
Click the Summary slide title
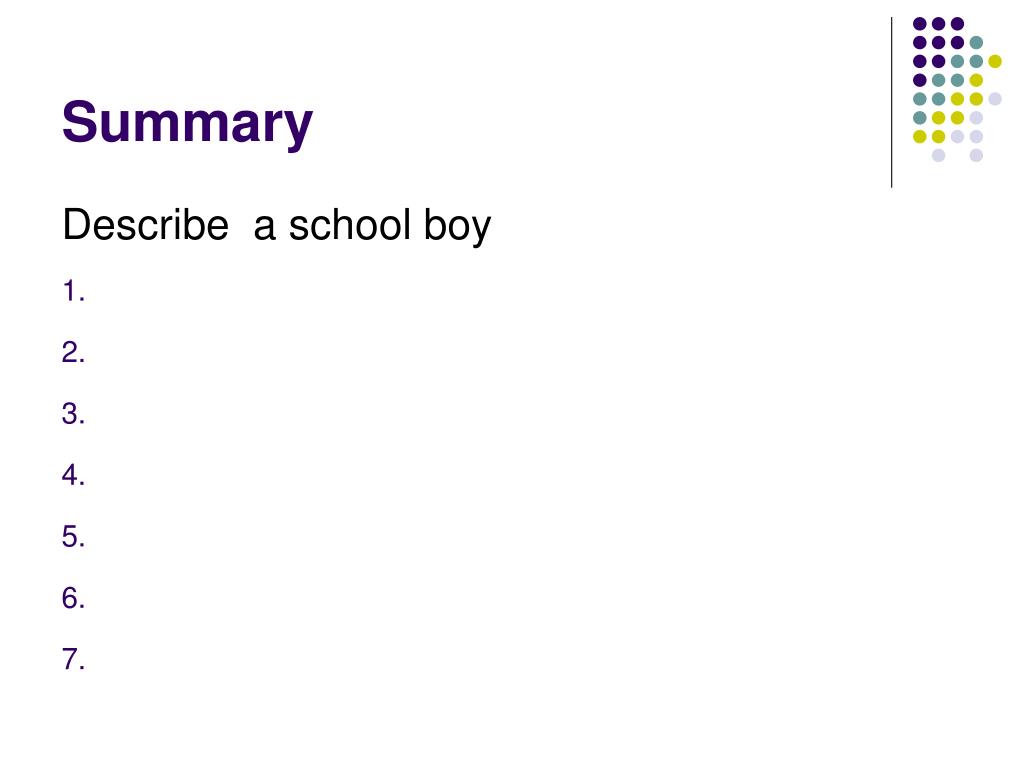click(187, 123)
